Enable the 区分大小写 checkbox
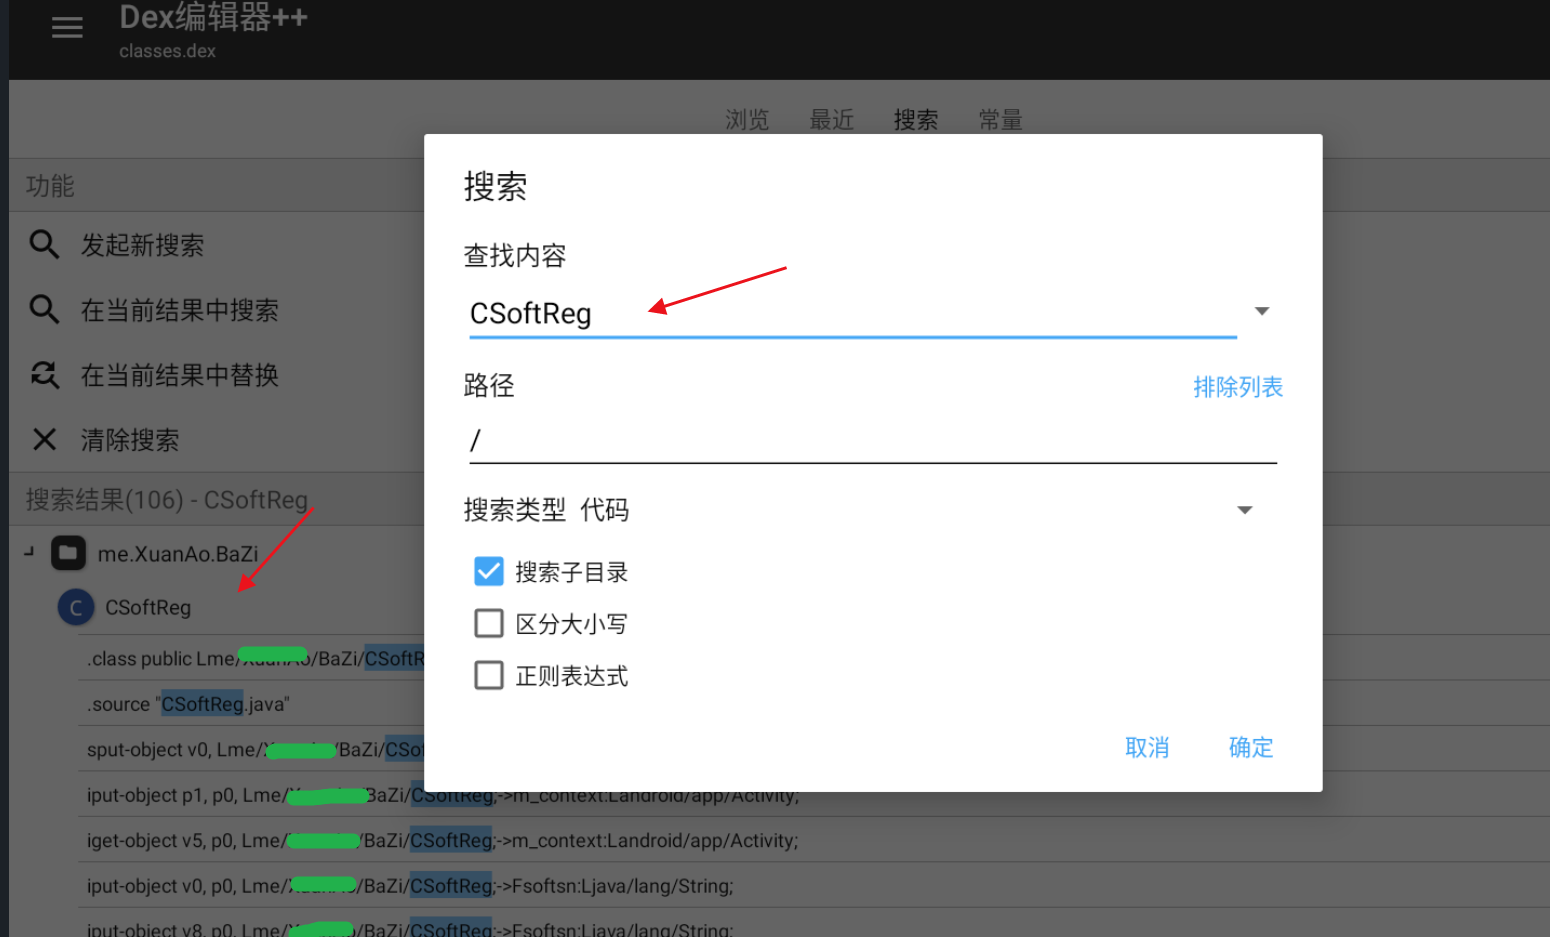Image resolution: width=1550 pixels, height=937 pixels. pyautogui.click(x=489, y=623)
